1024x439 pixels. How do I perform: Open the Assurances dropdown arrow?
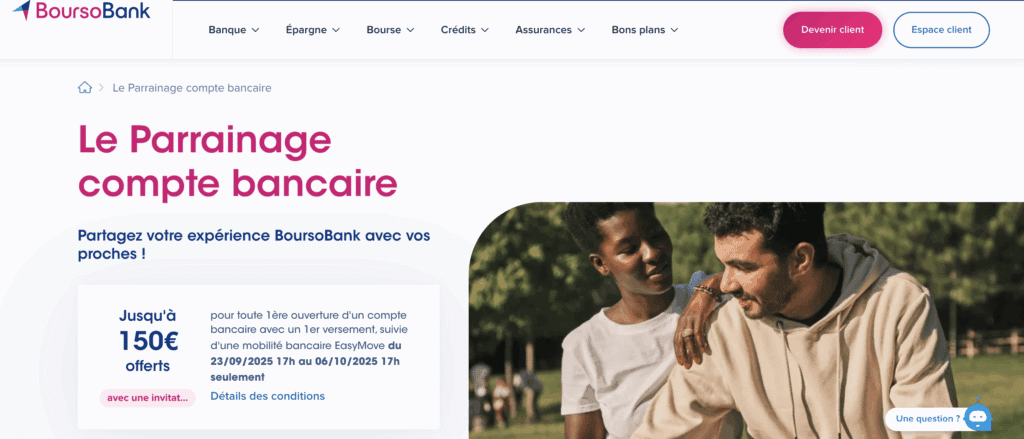[581, 30]
